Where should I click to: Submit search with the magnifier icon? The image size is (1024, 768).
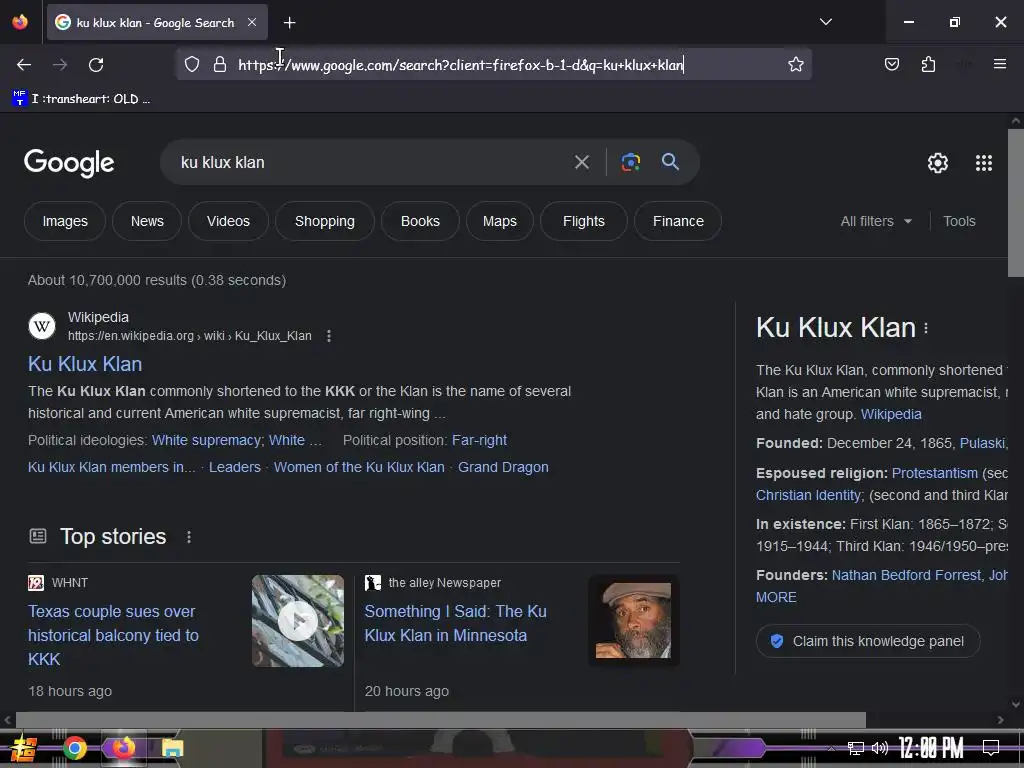coord(670,162)
